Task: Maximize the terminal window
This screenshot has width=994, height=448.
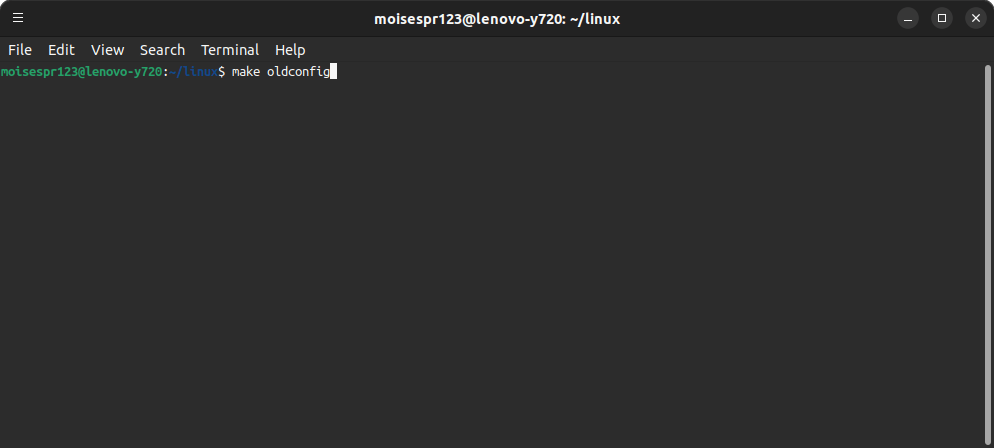Action: point(942,18)
